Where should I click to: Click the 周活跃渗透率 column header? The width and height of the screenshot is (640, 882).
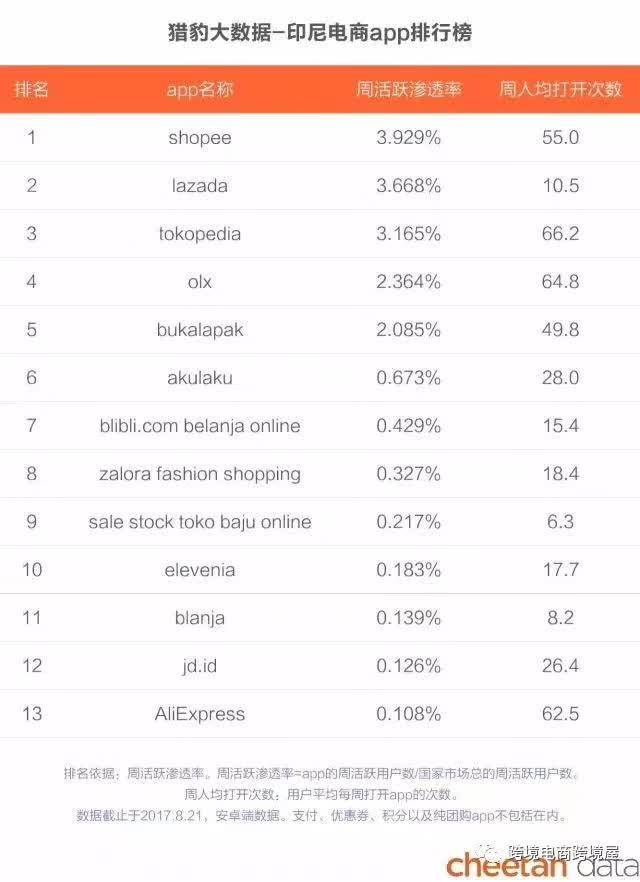pos(409,89)
